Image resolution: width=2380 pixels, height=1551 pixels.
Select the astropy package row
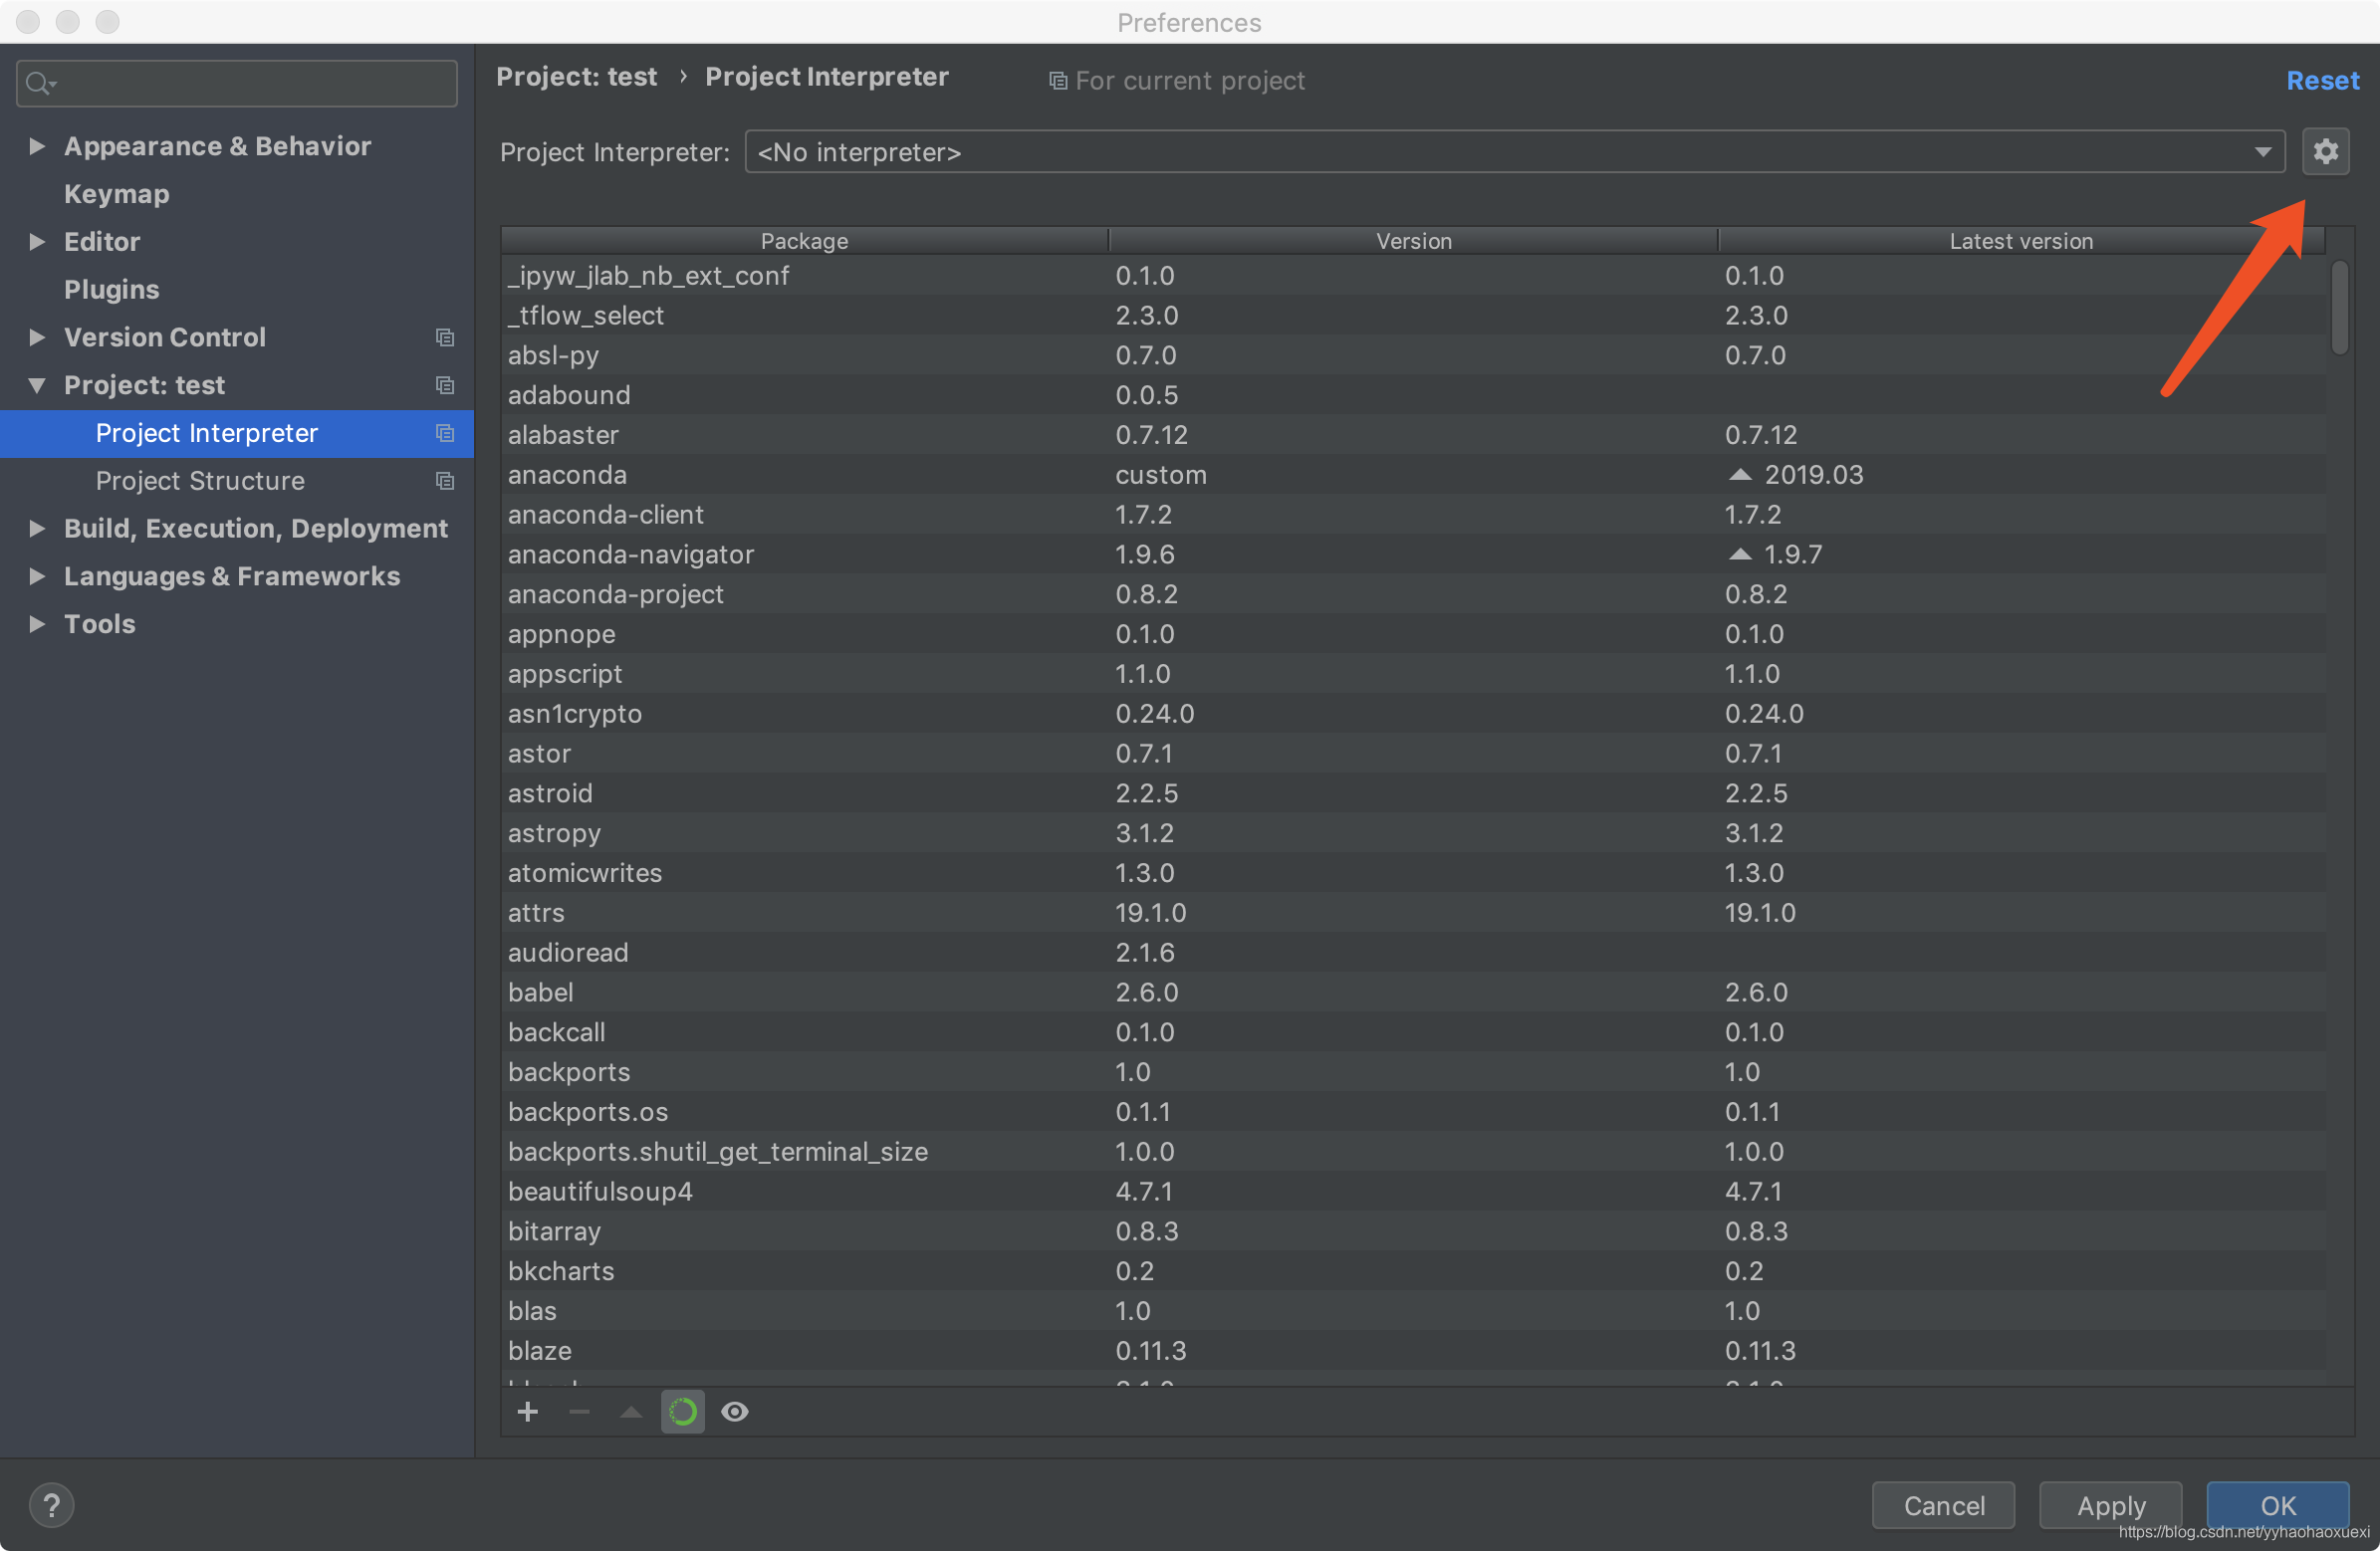pos(1413,833)
